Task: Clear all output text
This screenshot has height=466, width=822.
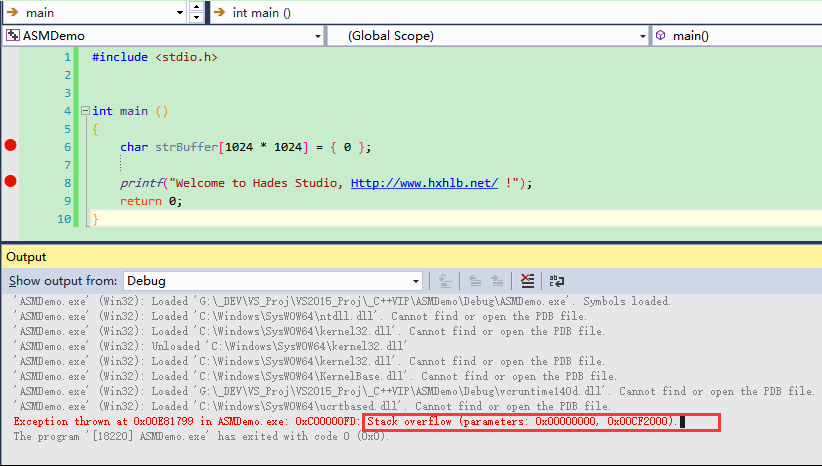Action: (x=528, y=281)
